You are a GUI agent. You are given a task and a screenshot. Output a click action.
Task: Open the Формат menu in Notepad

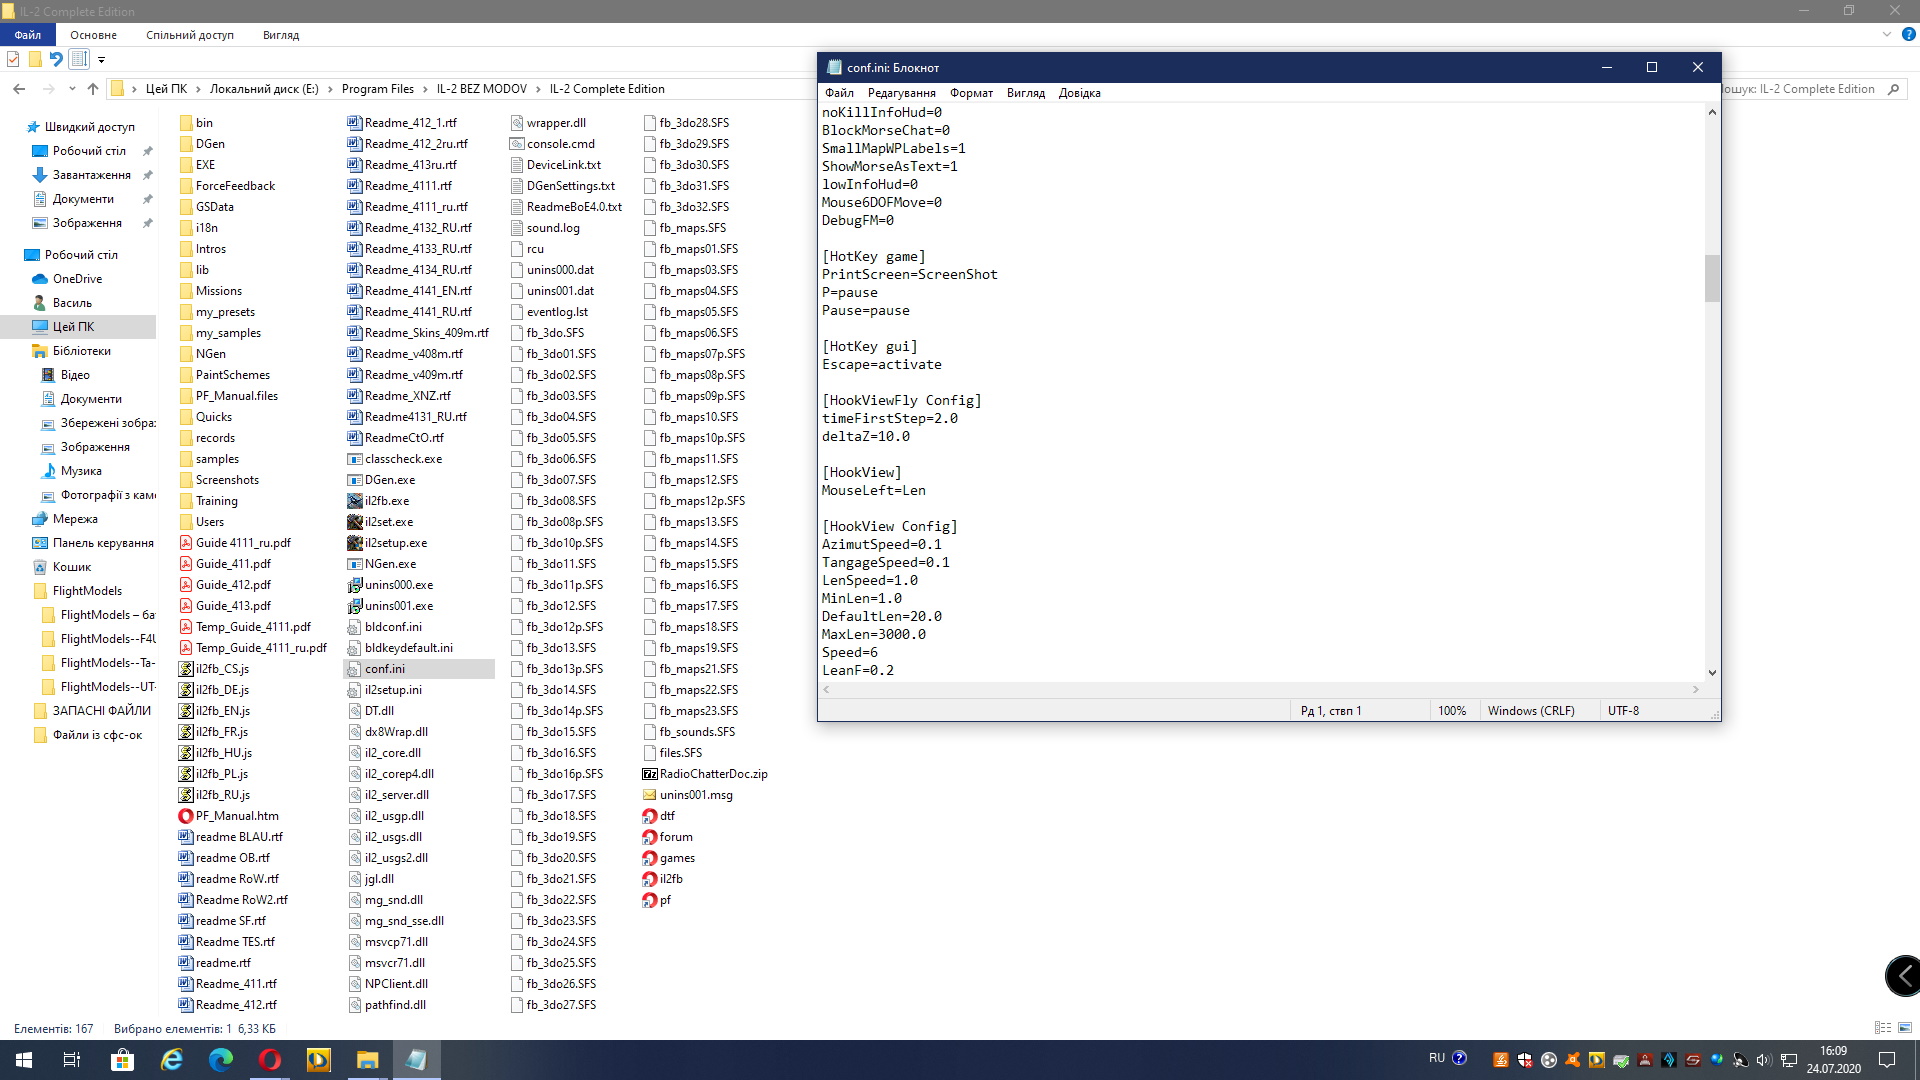click(970, 93)
